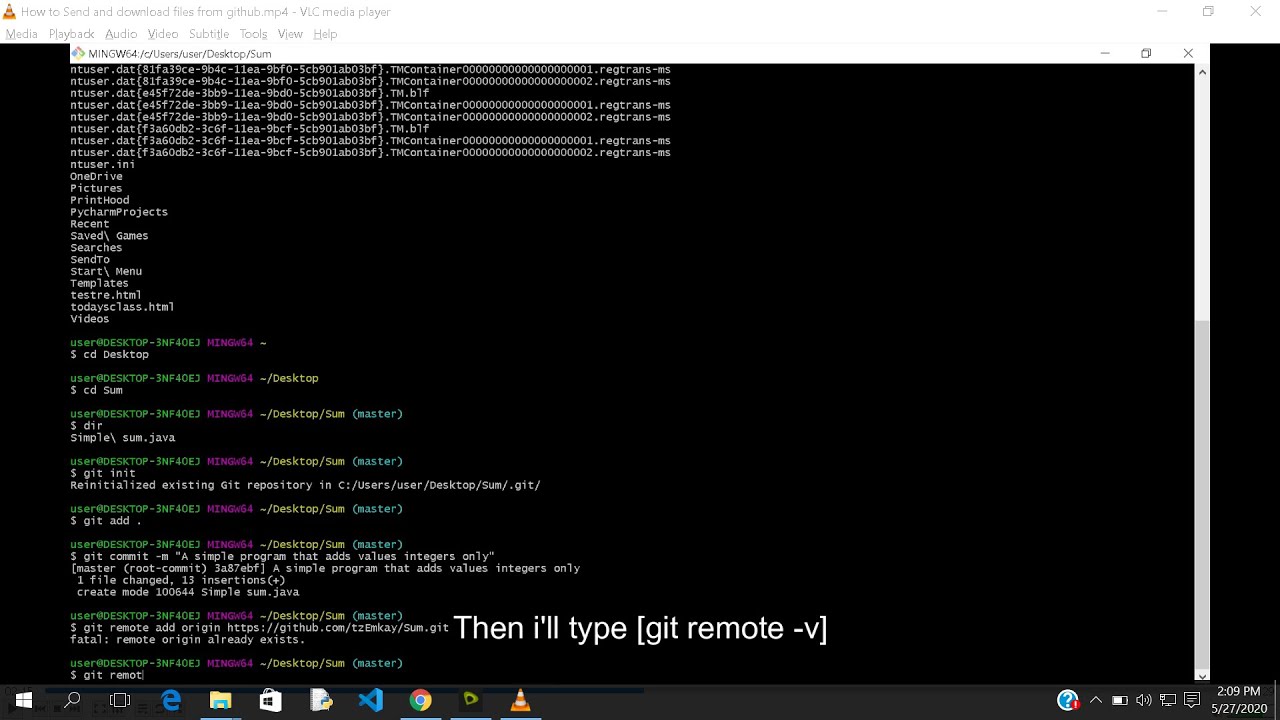Viewport: 1280px width, 720px height.
Task: Open the Tools menu in VLC
Action: tap(253, 34)
